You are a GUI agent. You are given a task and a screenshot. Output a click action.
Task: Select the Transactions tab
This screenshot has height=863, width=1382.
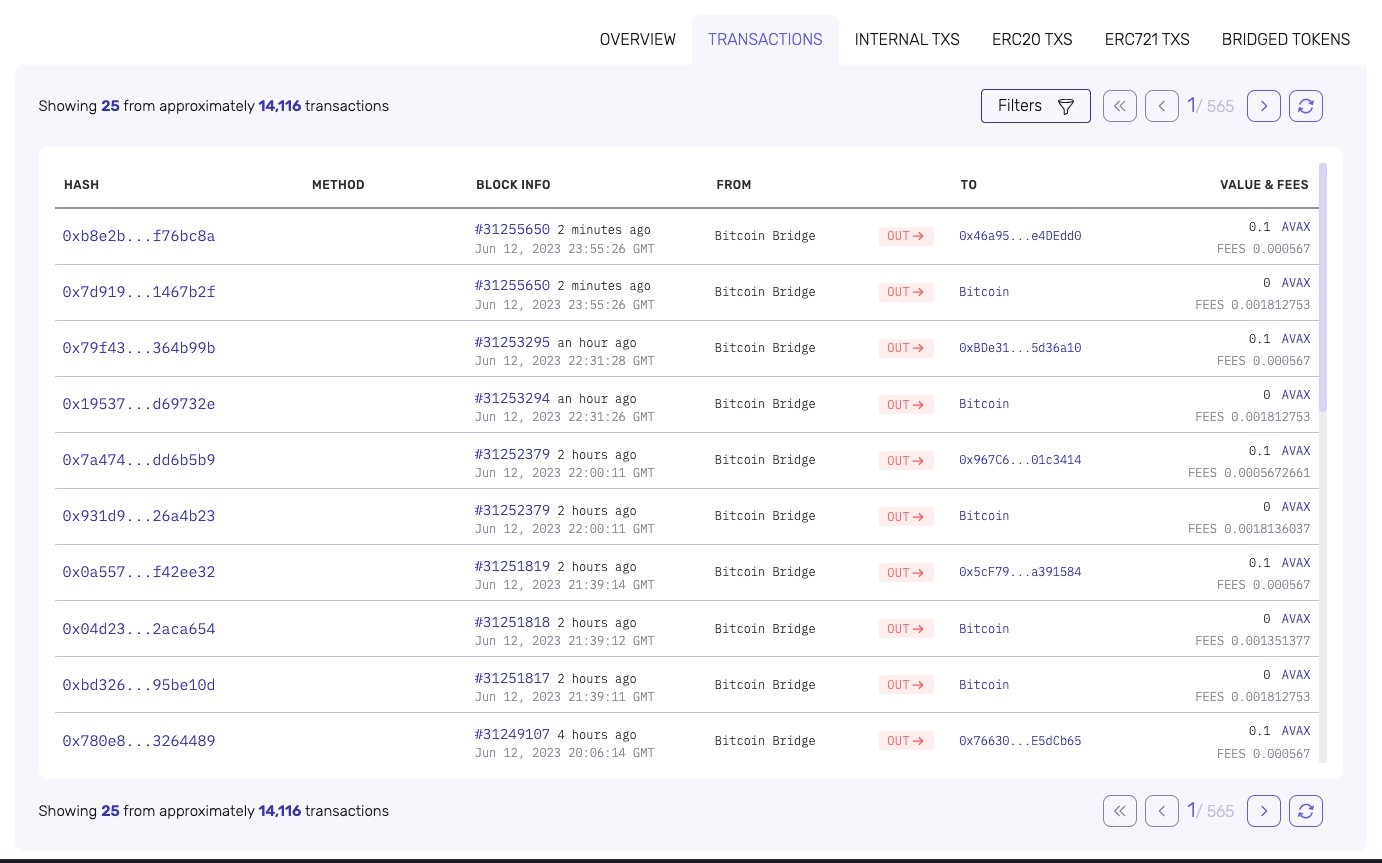click(x=765, y=40)
